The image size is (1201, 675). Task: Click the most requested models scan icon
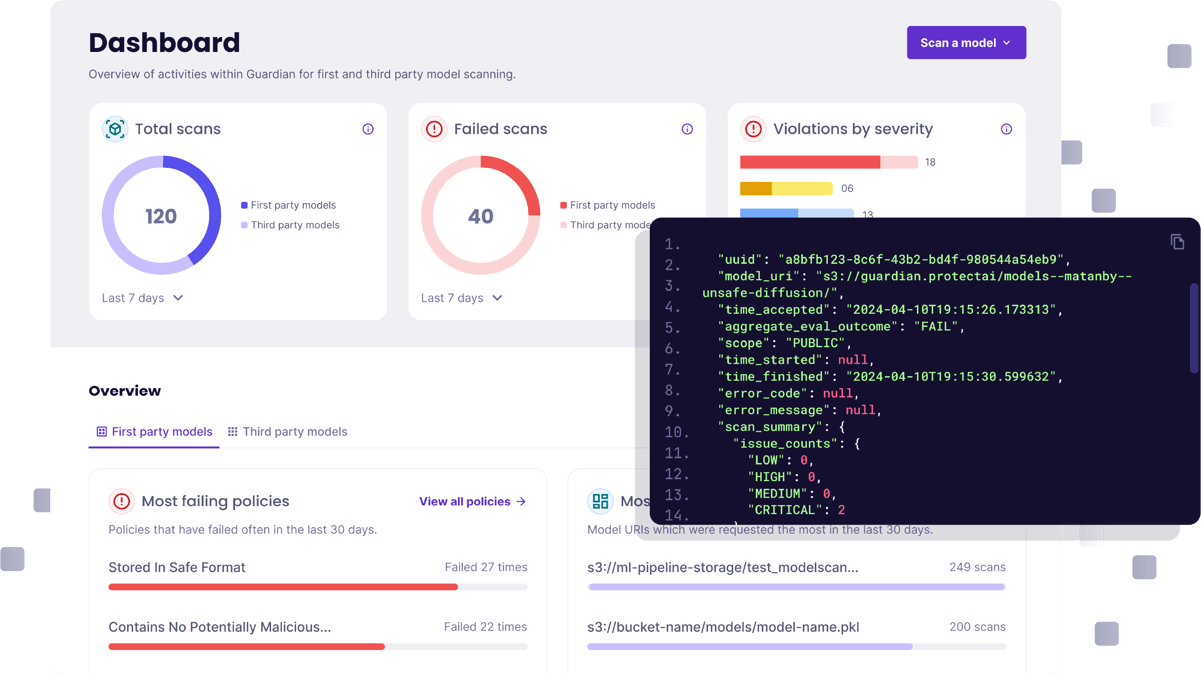pos(600,501)
